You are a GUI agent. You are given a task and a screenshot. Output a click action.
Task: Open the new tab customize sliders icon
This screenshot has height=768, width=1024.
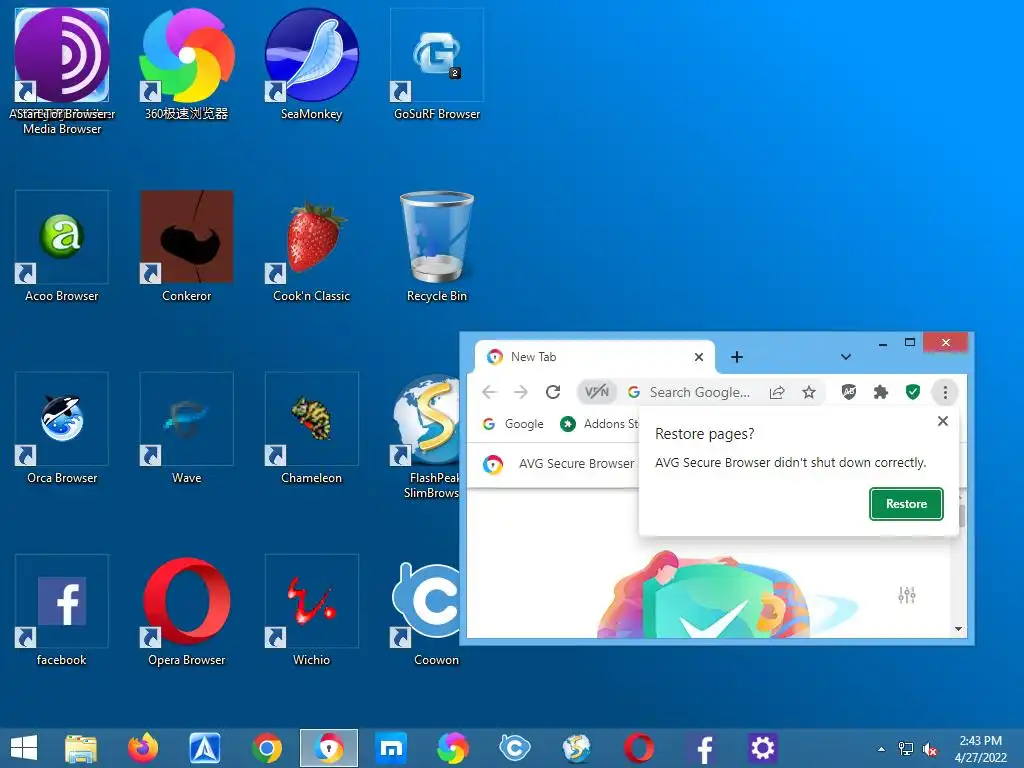[x=906, y=595]
